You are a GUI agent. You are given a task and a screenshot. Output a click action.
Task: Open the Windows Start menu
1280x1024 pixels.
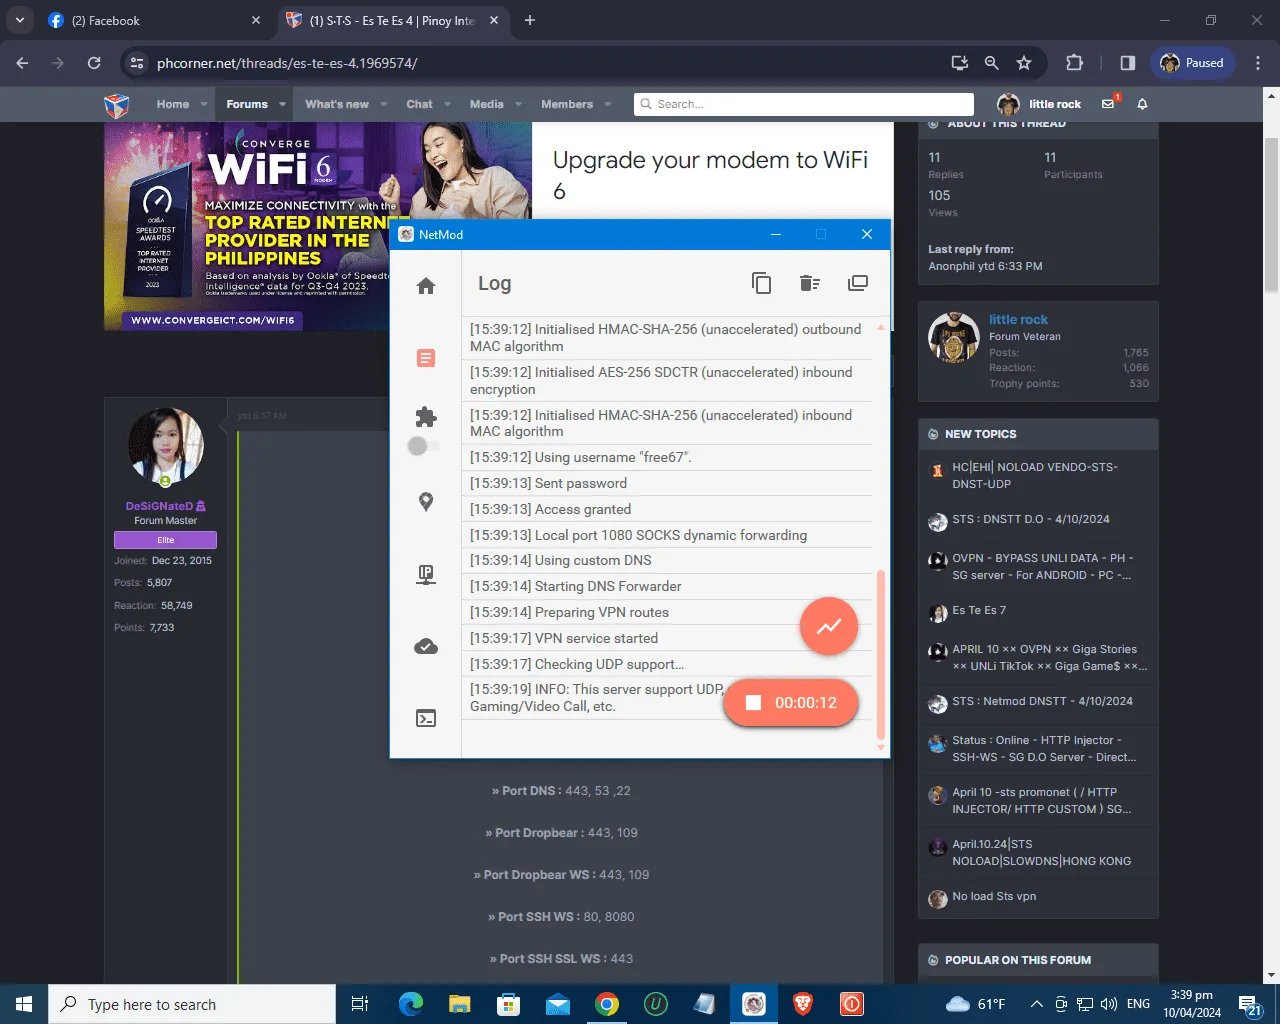pos(24,1004)
